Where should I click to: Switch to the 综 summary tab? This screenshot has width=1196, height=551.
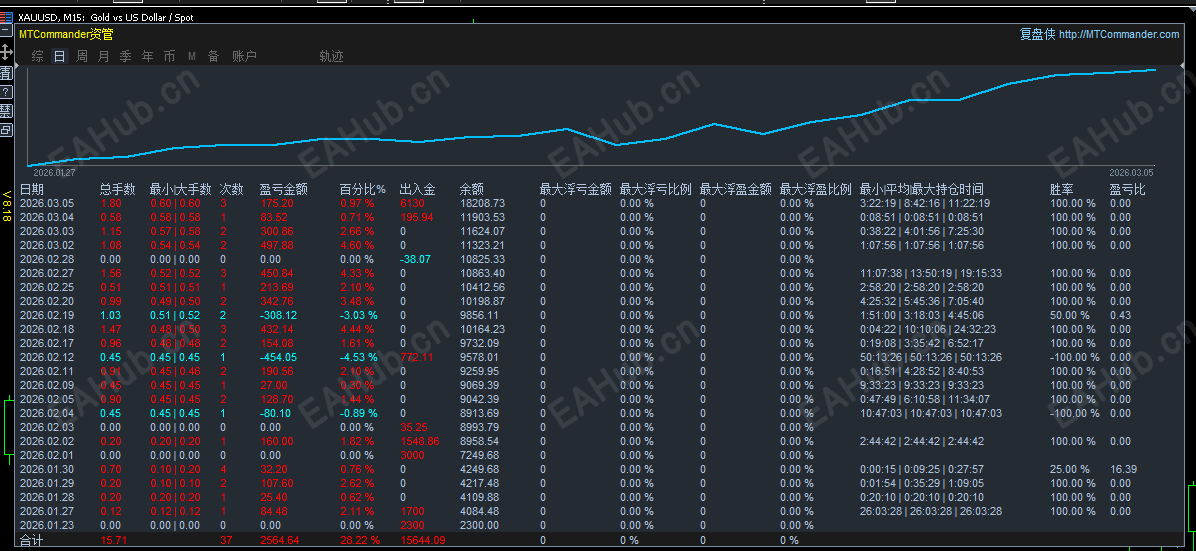(37, 56)
